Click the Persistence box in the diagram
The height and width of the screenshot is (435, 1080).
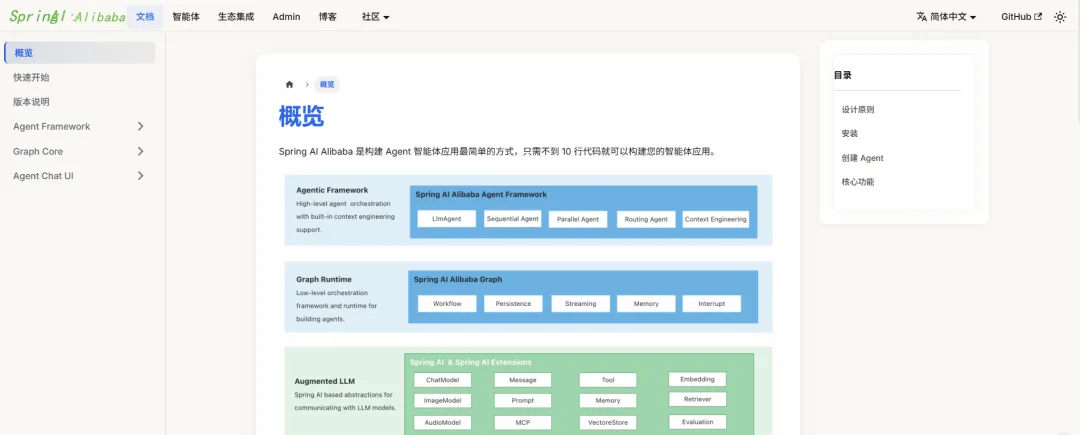click(x=513, y=304)
